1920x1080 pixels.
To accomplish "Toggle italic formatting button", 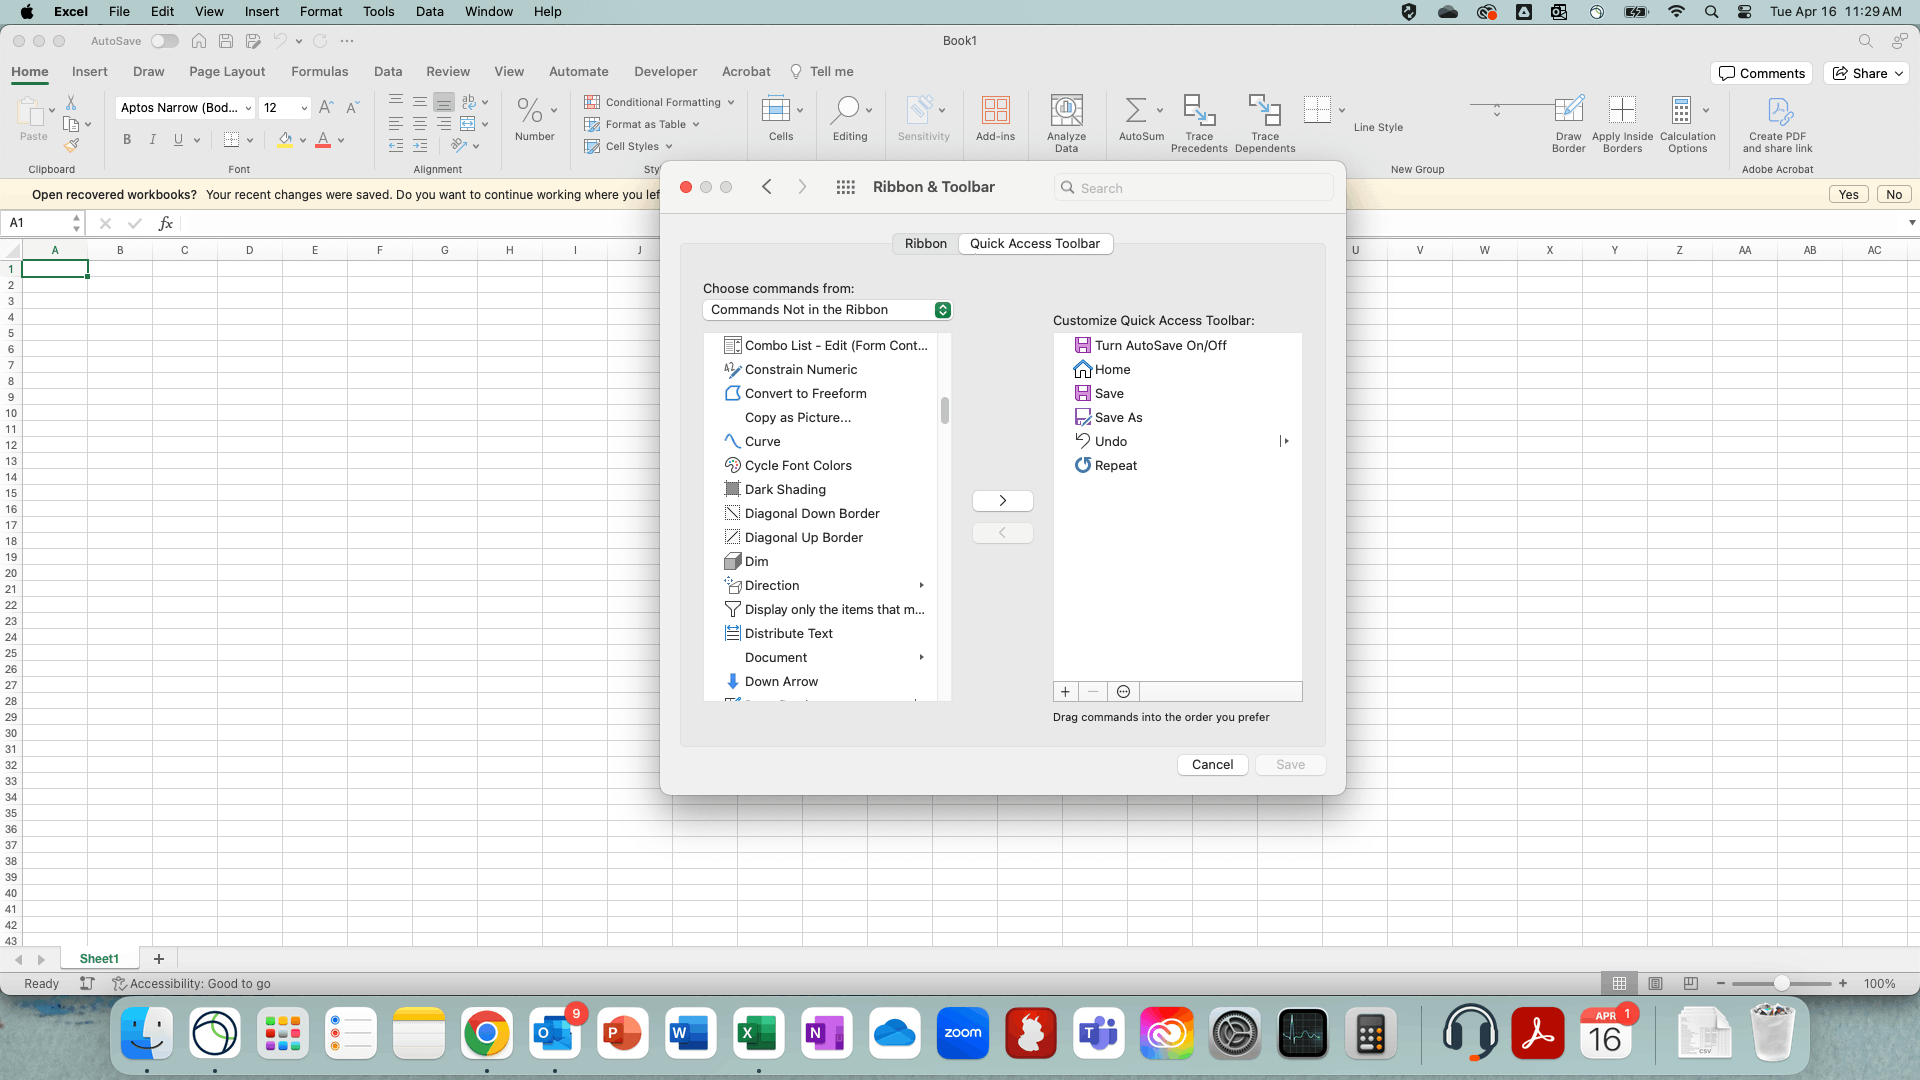I will 152,140.
